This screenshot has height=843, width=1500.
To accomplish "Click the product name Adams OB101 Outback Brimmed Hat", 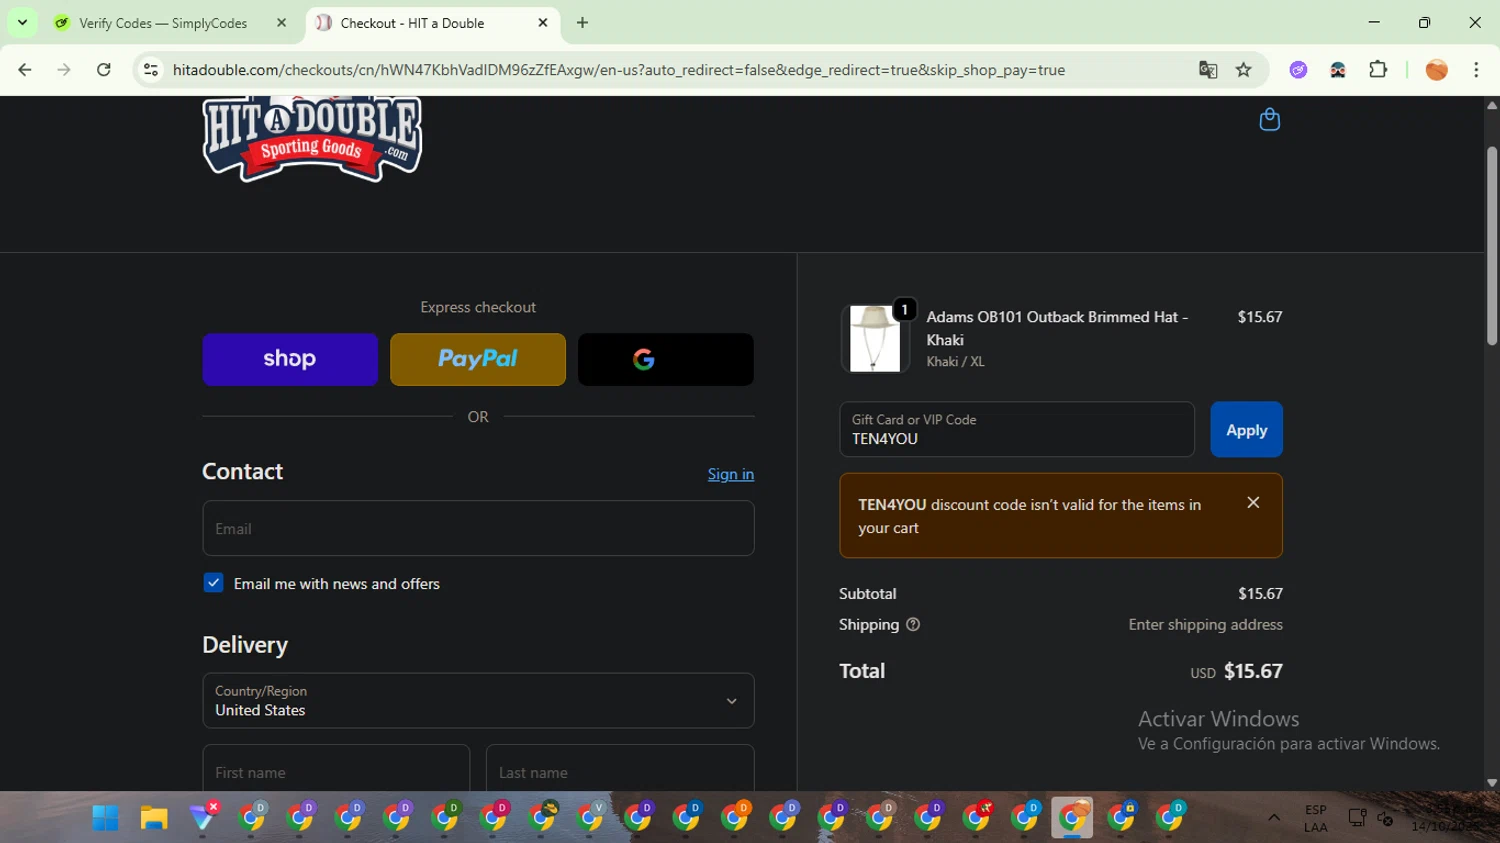I will (1057, 328).
